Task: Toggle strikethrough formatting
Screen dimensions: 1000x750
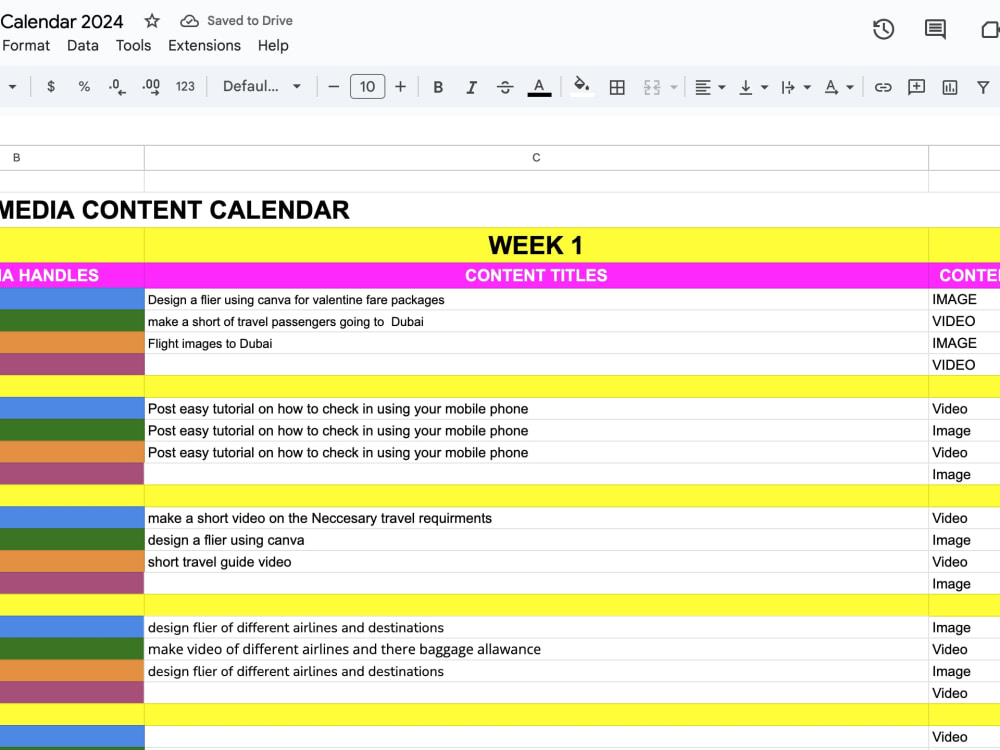Action: click(x=505, y=87)
